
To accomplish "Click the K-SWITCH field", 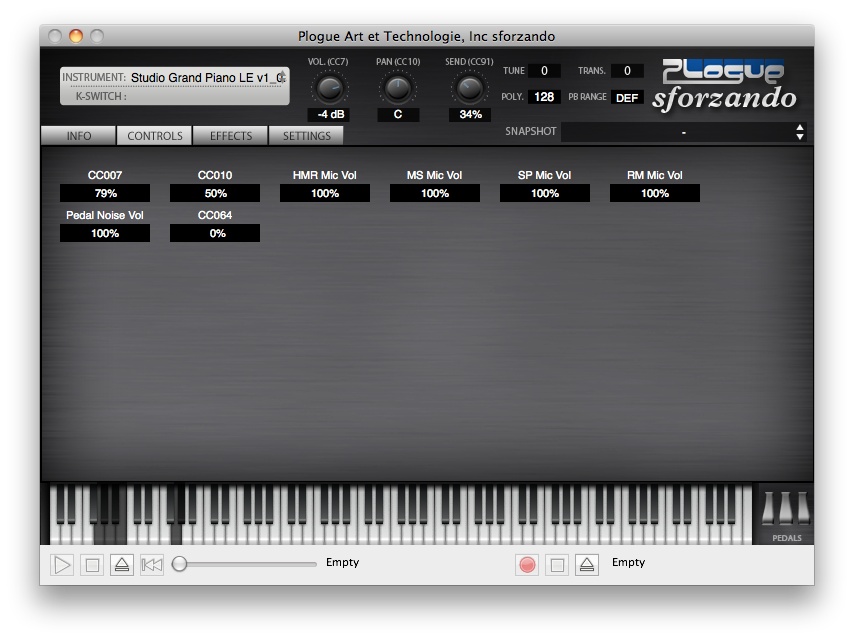I will 174,96.
